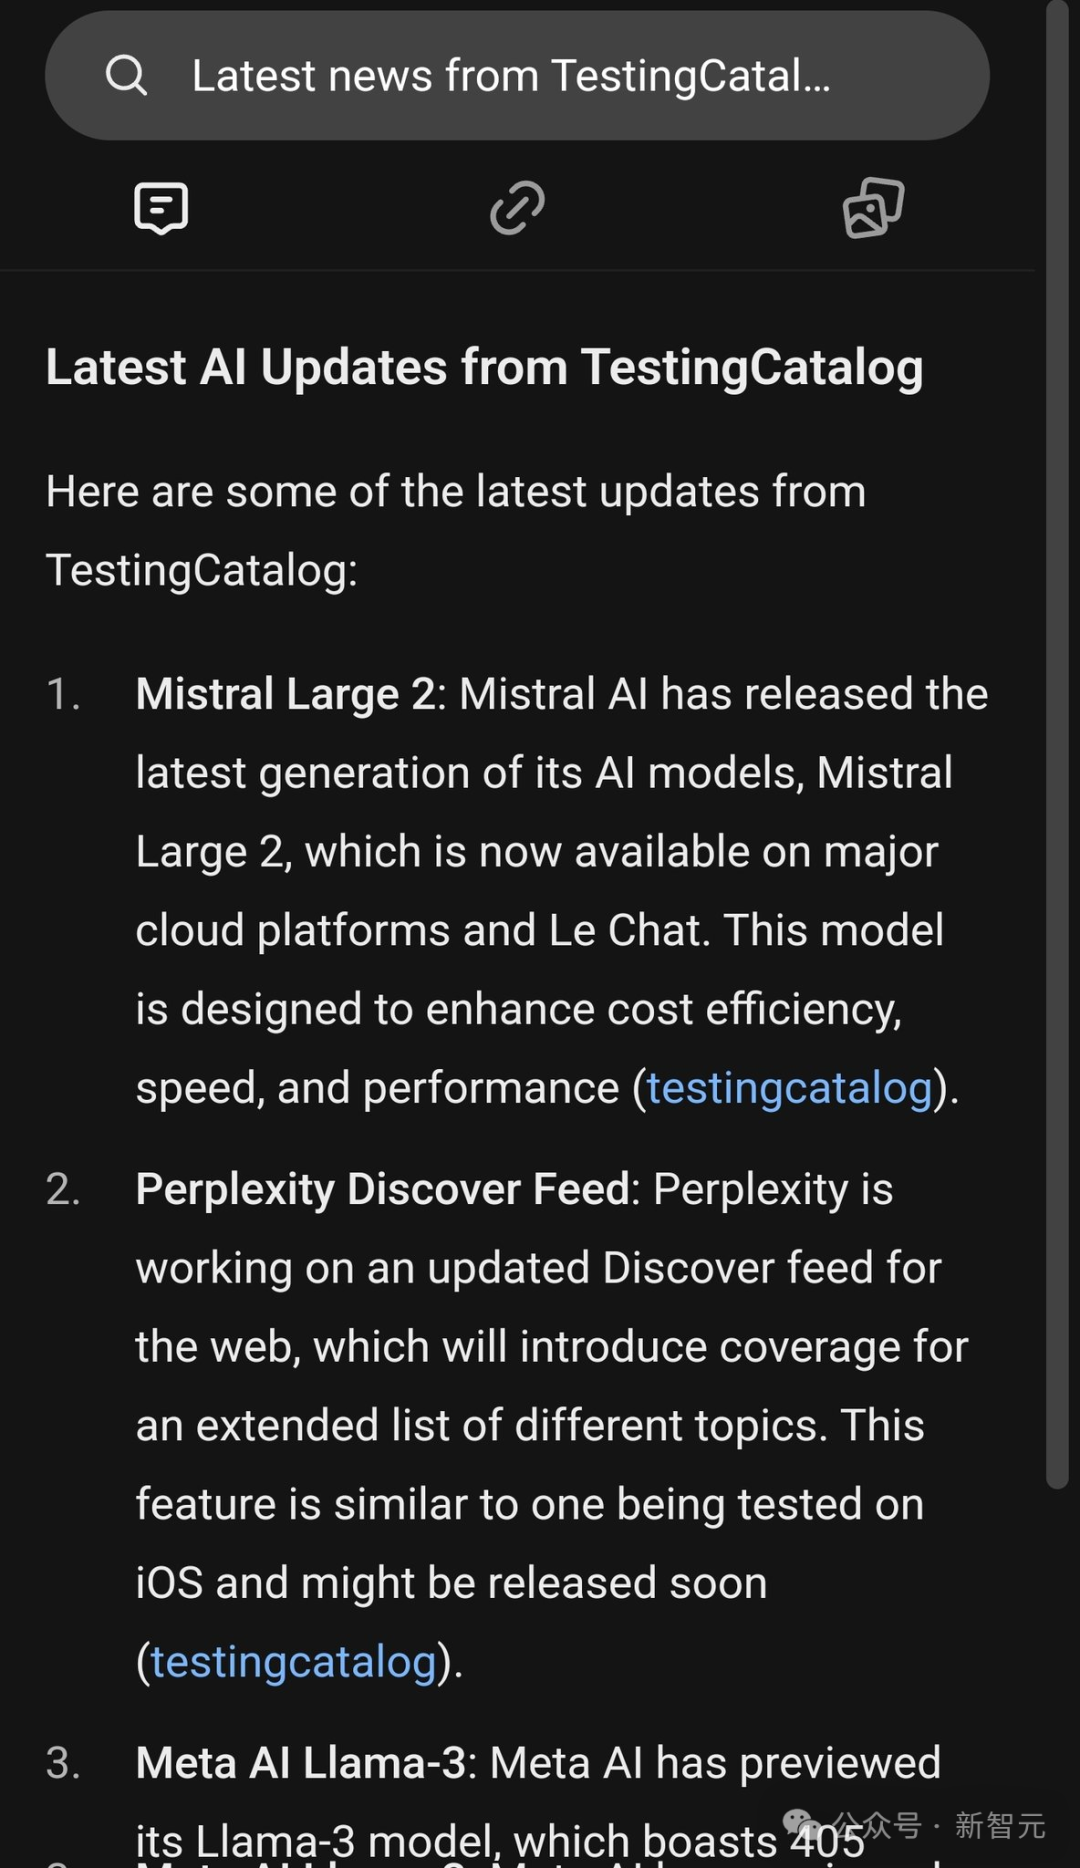Screen dimensions: 1080x1868
Task: Open testingcatalog link under Mistral Large 2
Action: [x=789, y=1088]
